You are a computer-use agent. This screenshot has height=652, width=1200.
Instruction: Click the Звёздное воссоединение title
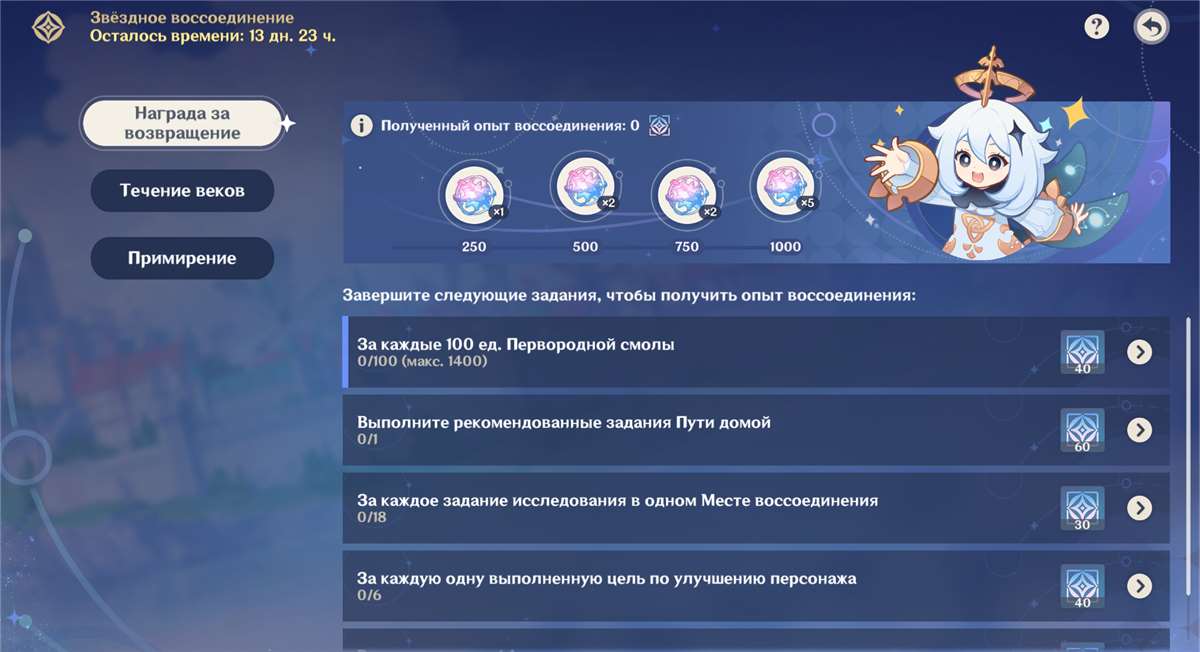click(x=192, y=18)
